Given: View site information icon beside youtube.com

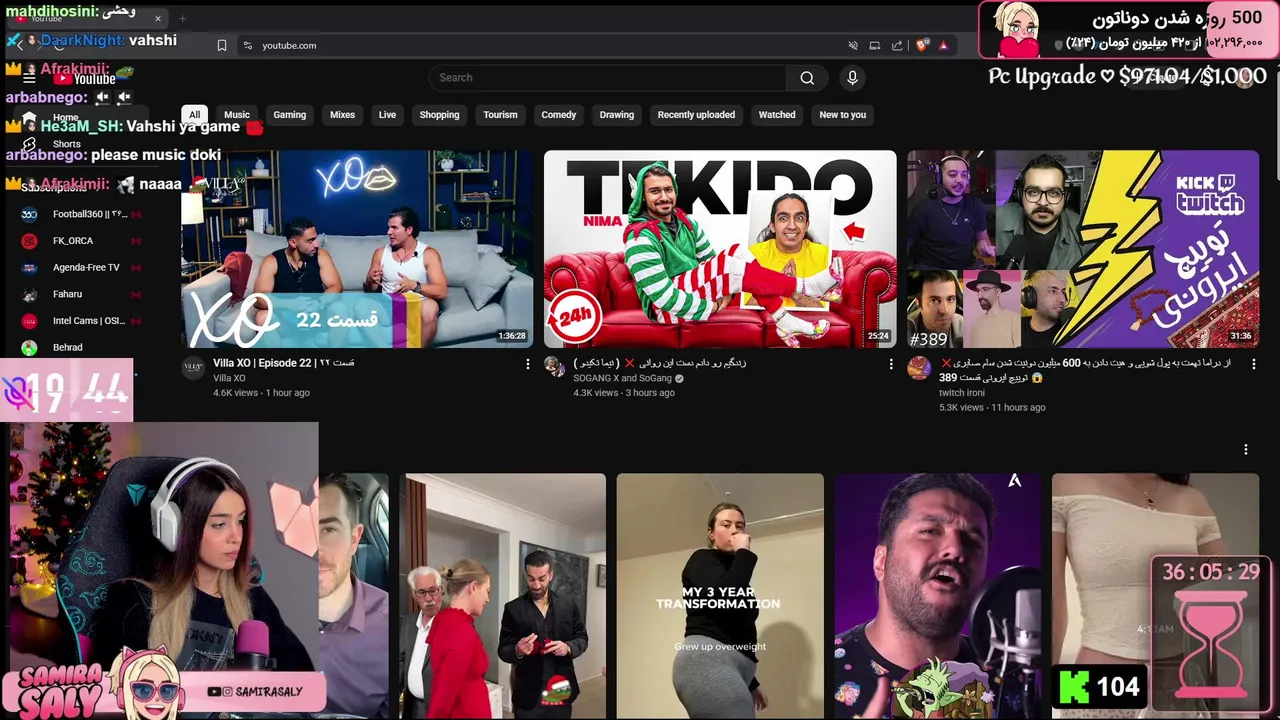Looking at the screenshot, I should click(248, 45).
